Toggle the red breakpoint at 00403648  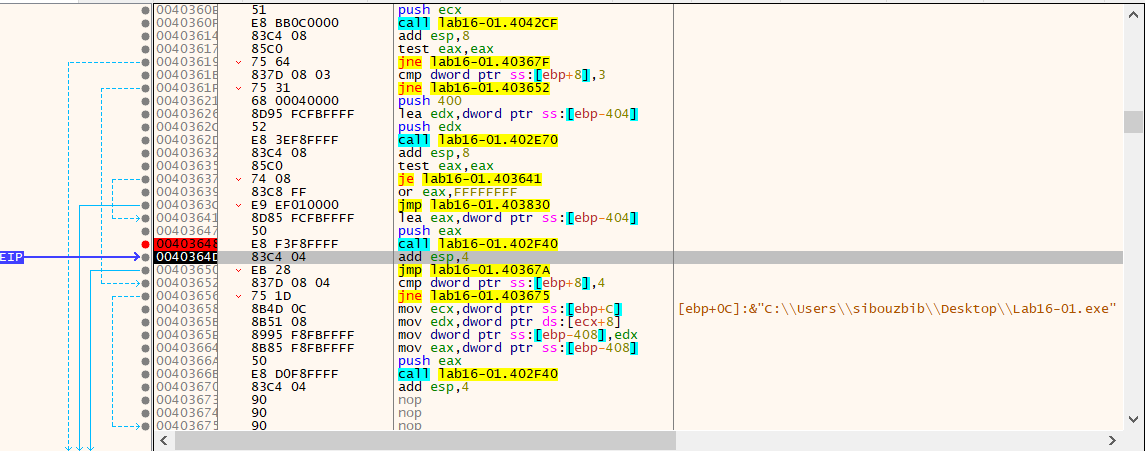click(146, 244)
